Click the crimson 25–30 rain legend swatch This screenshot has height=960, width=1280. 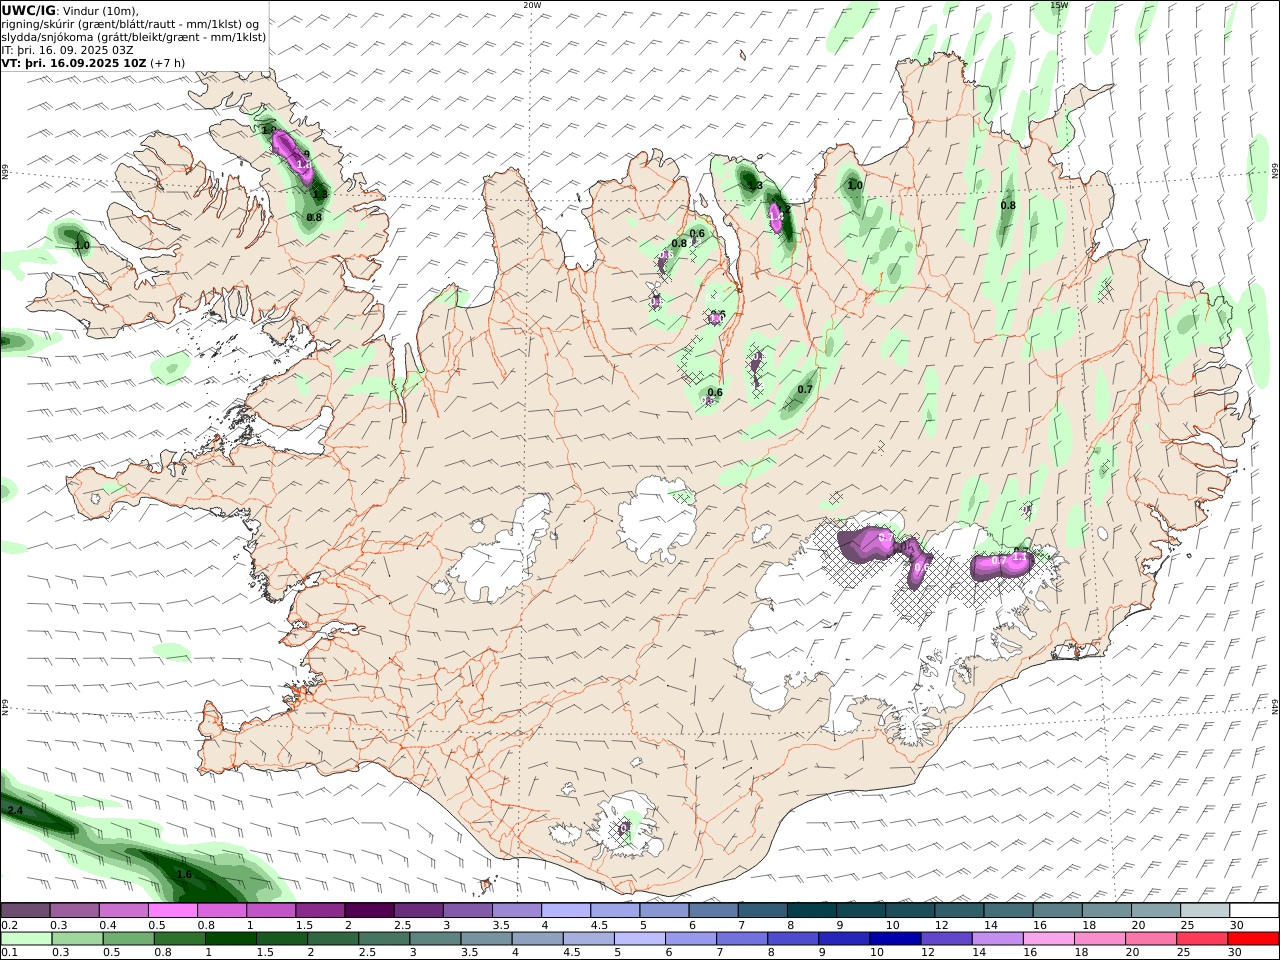pos(1201,939)
